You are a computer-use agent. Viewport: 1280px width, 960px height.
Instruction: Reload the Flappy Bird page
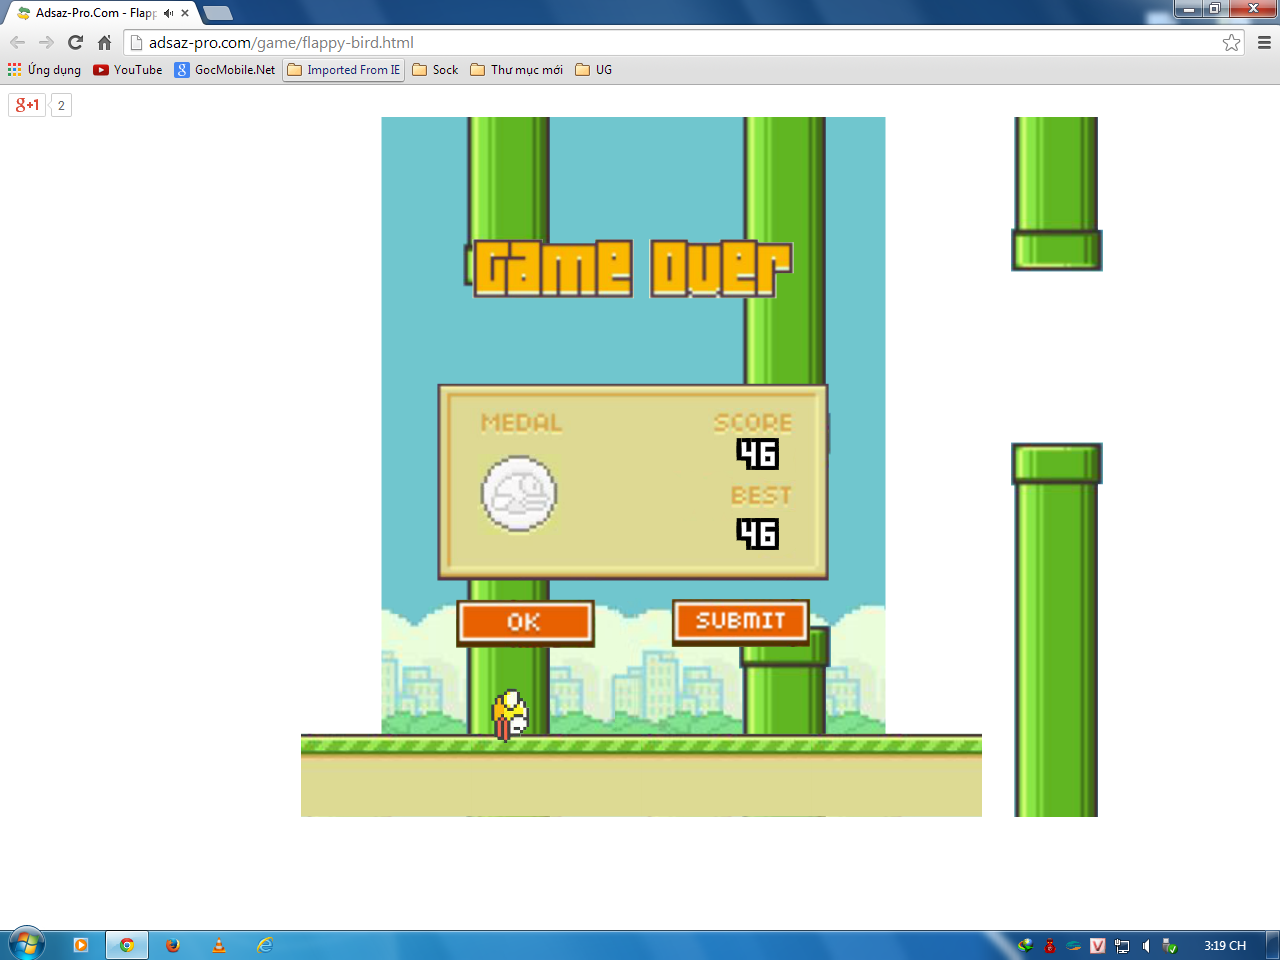point(75,42)
